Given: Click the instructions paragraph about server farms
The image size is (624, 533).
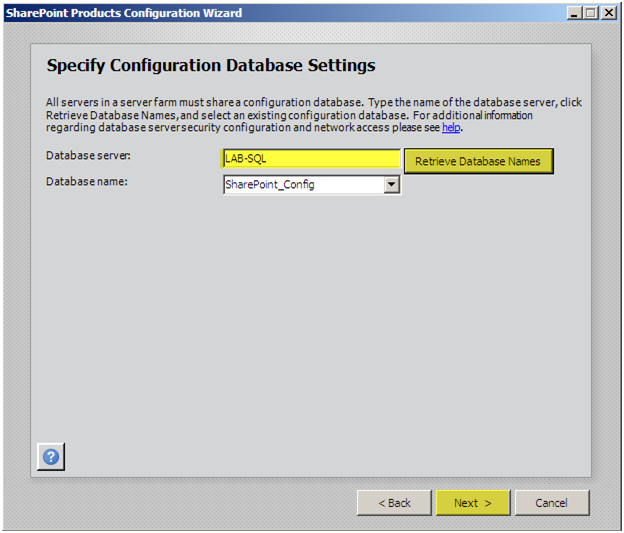Looking at the screenshot, I should pos(314,115).
